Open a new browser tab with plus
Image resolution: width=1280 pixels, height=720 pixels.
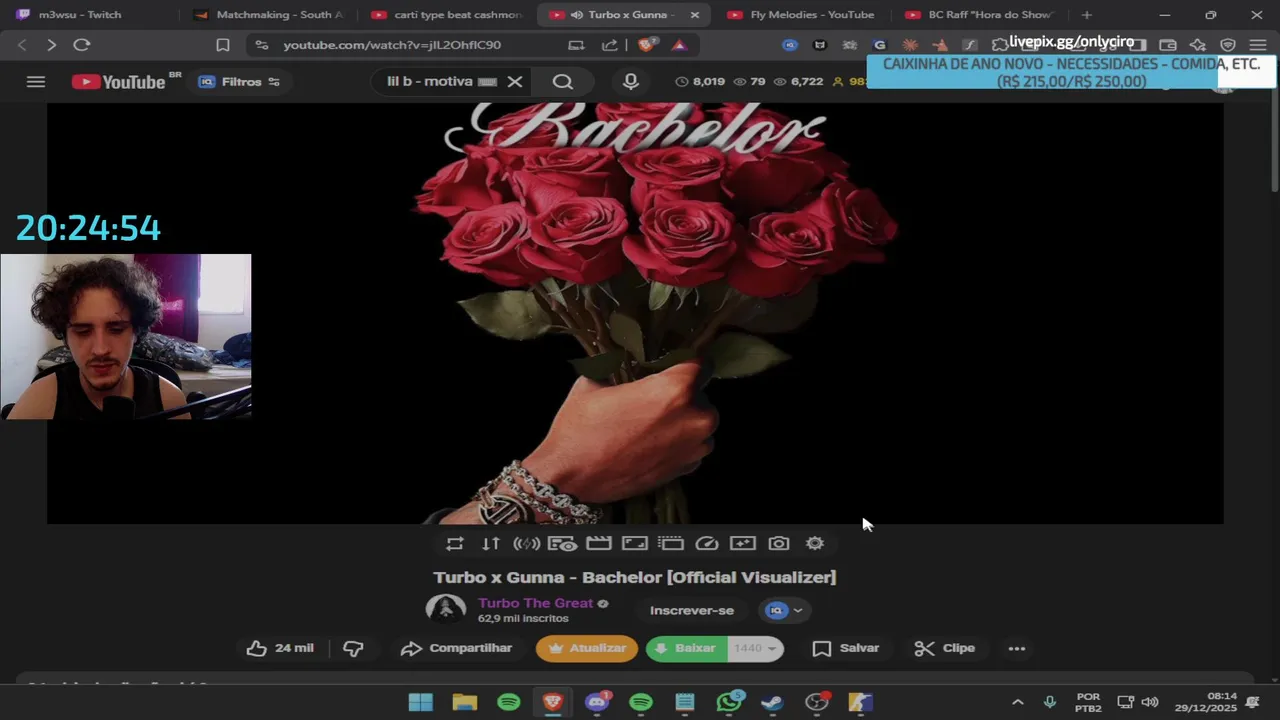pyautogui.click(x=1087, y=15)
